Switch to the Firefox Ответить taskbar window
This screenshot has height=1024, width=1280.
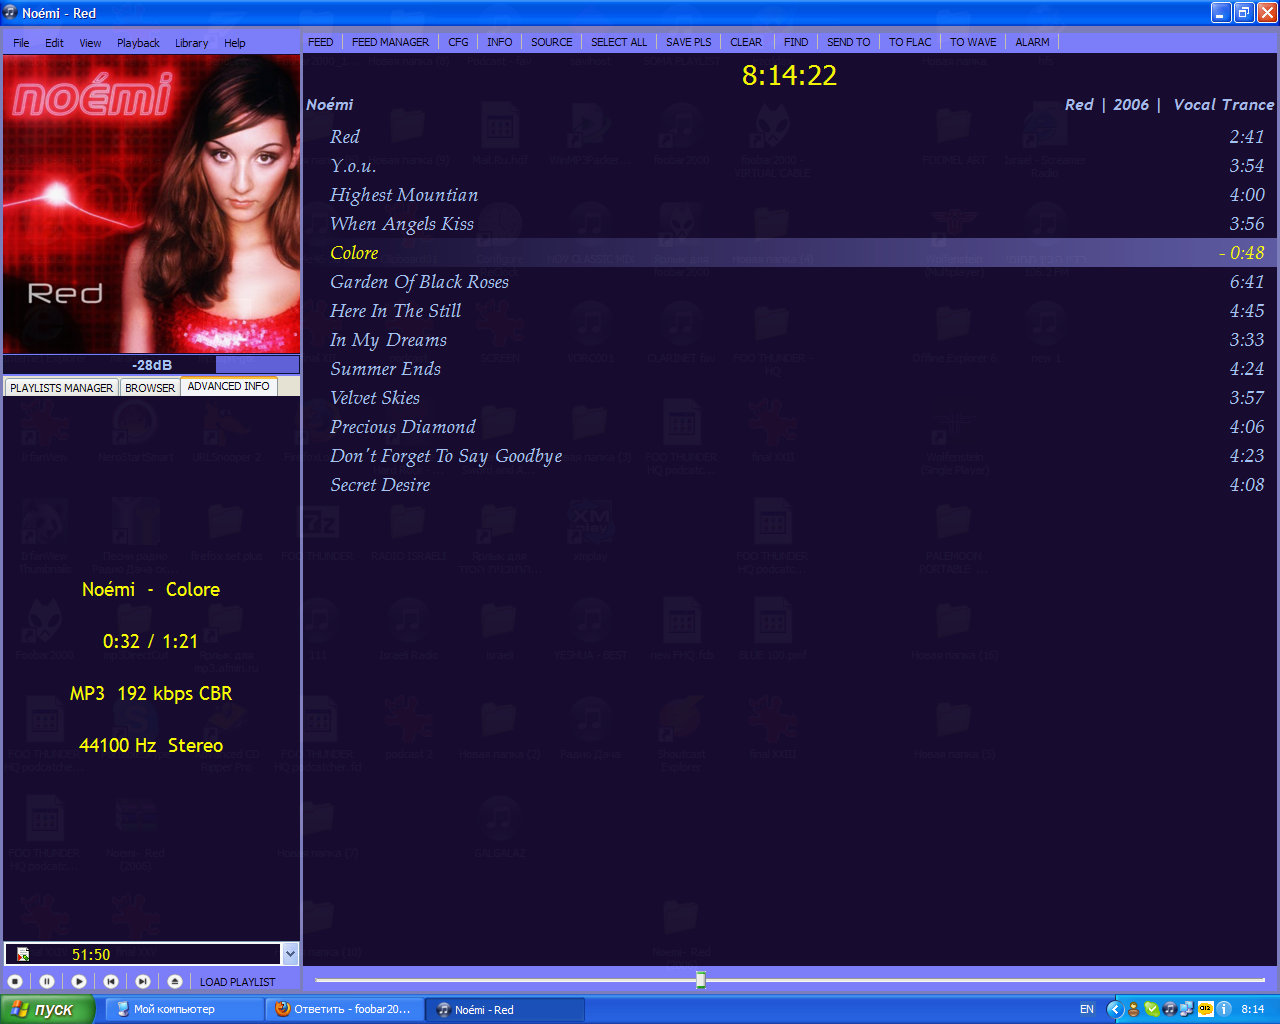click(x=345, y=1009)
